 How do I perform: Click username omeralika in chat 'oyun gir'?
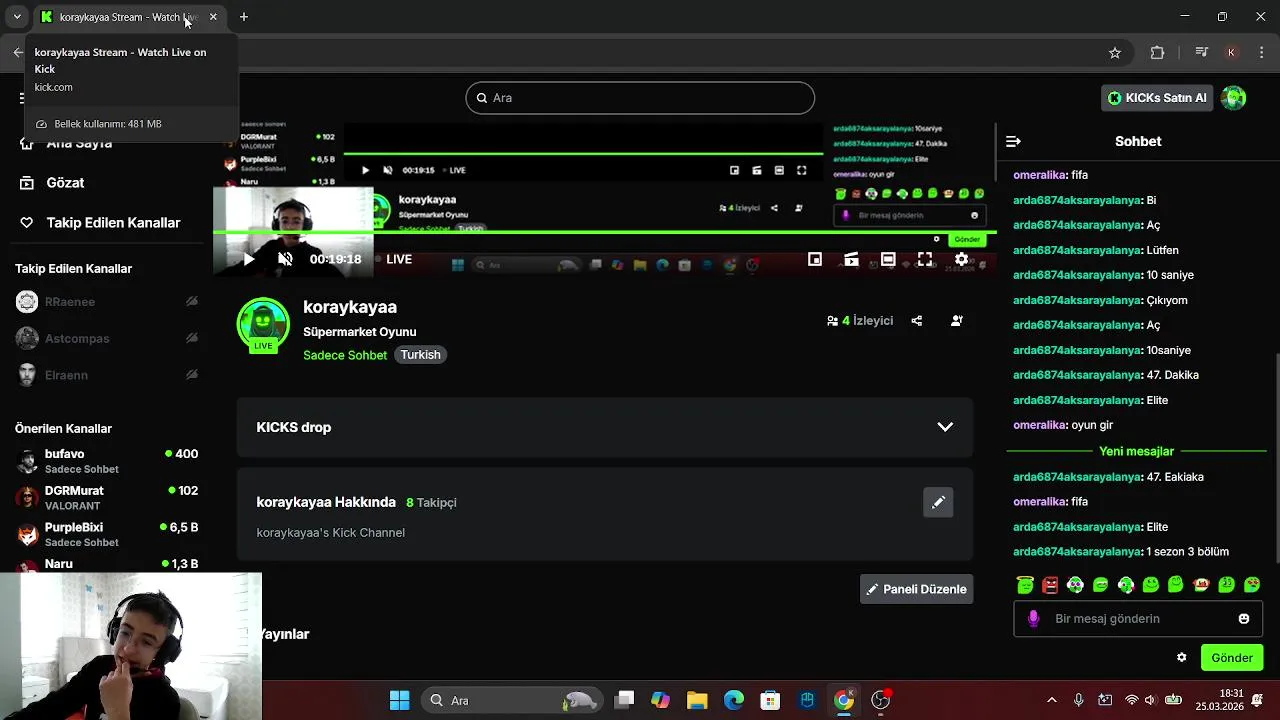point(1040,425)
